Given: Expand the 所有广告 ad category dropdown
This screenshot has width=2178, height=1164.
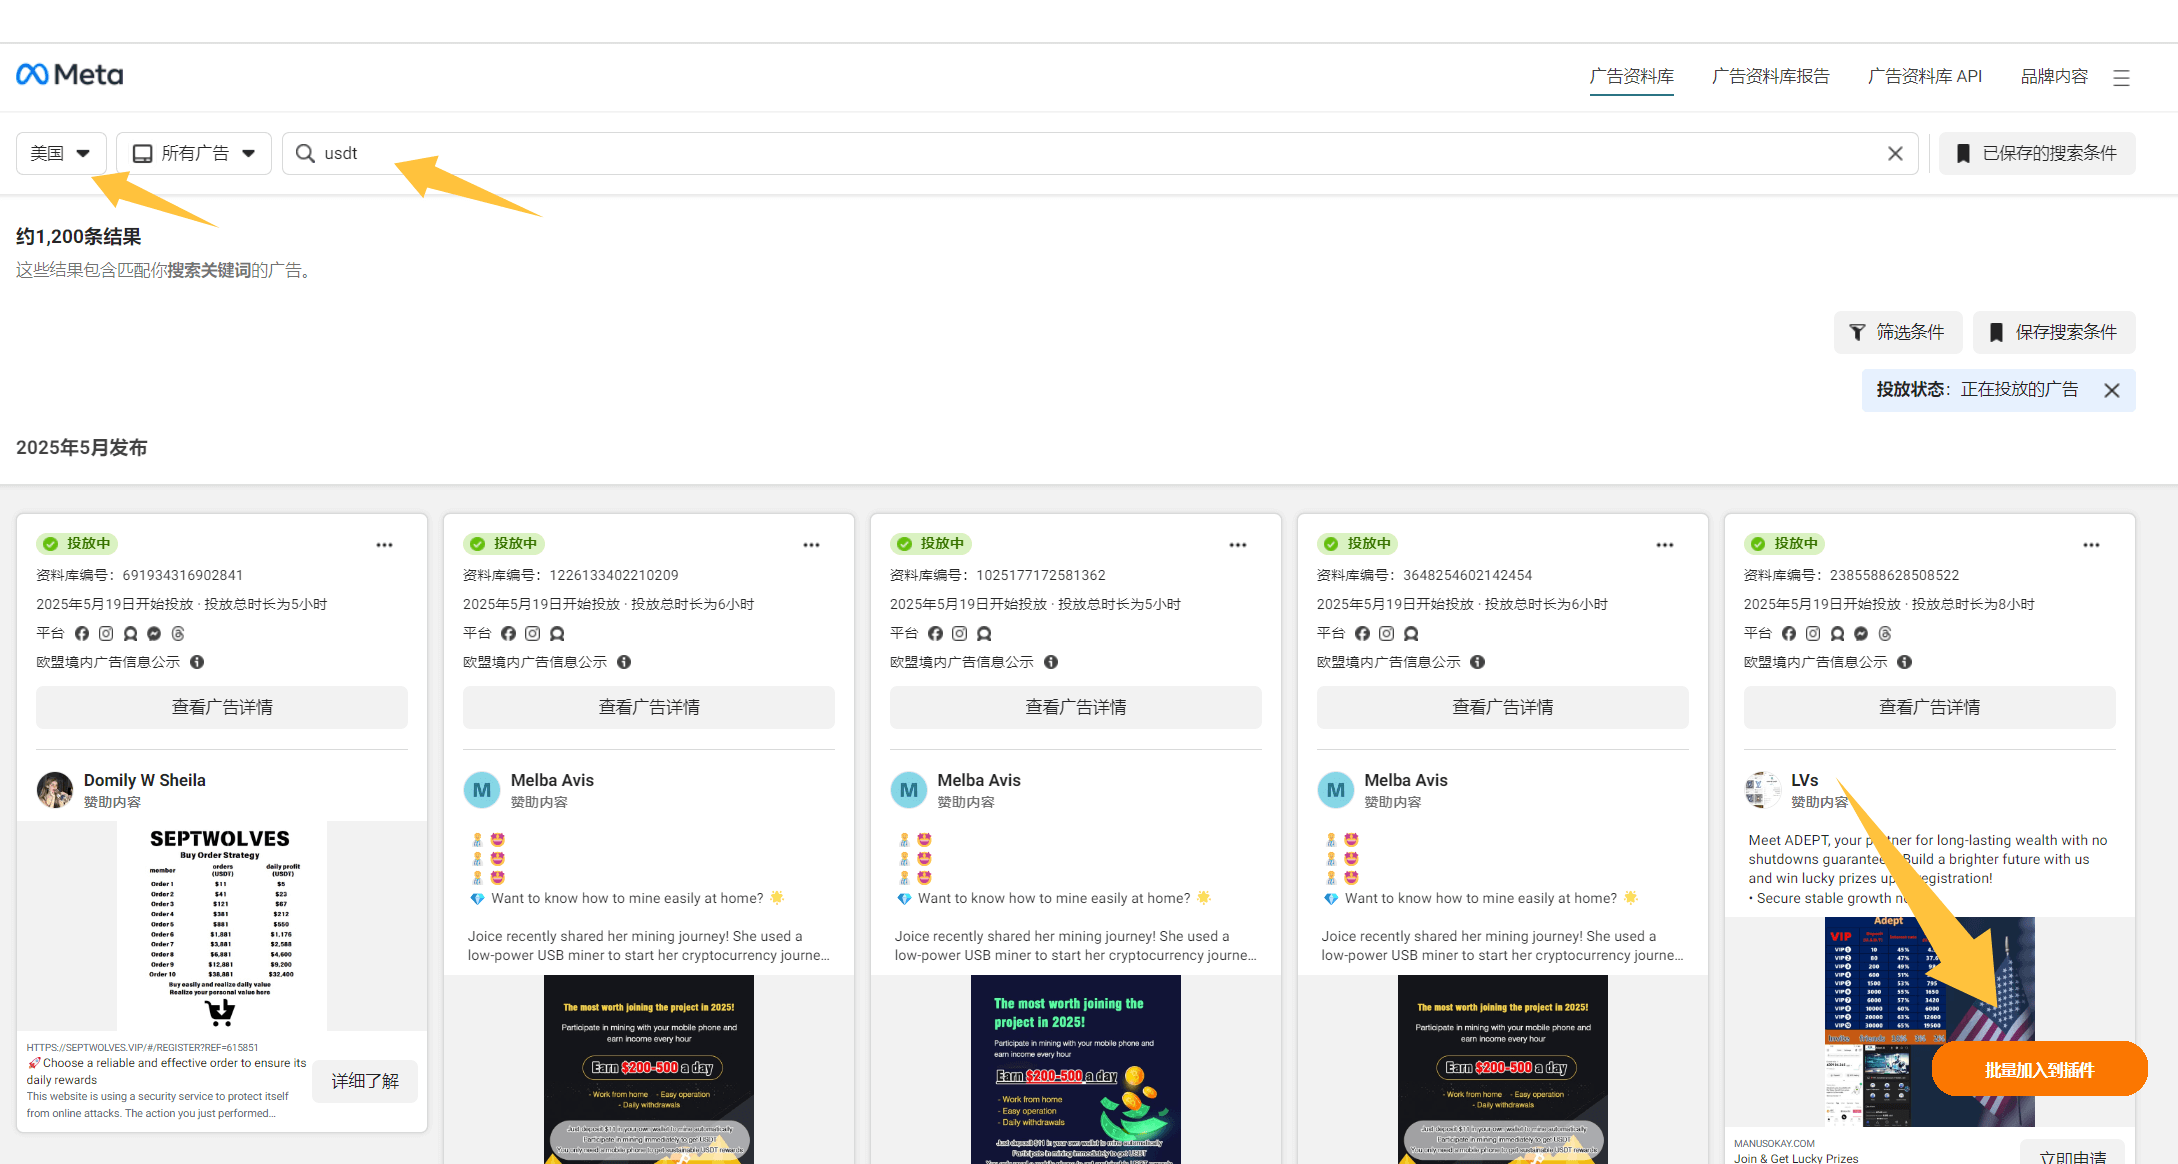Looking at the screenshot, I should (194, 153).
